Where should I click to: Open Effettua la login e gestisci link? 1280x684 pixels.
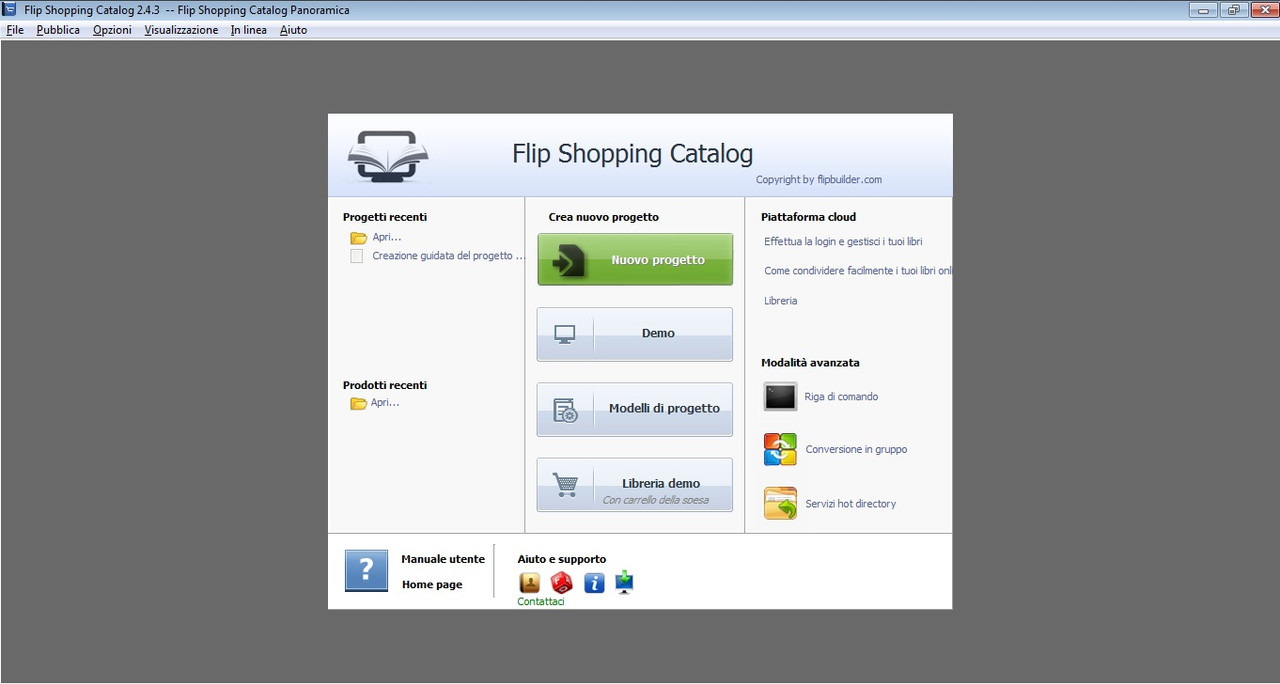pyautogui.click(x=843, y=242)
